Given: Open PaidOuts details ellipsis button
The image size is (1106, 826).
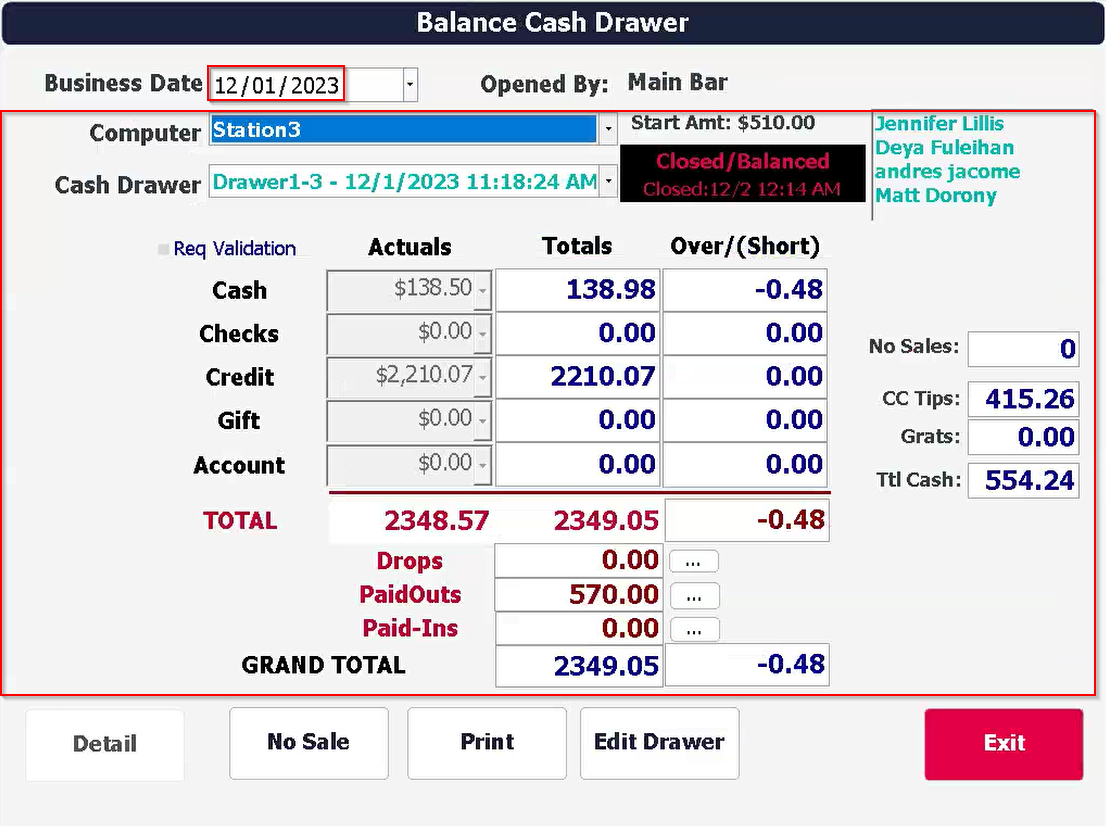Looking at the screenshot, I should click(693, 595).
